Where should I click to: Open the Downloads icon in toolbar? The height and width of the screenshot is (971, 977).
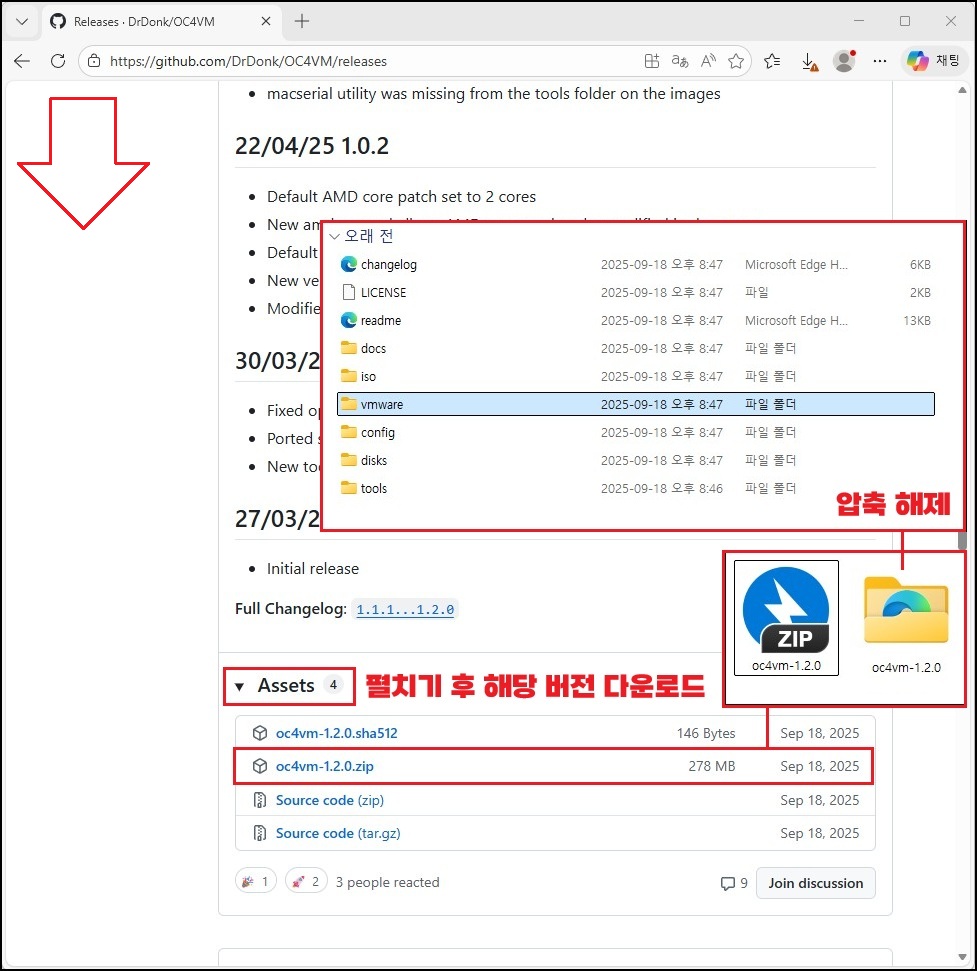[809, 61]
